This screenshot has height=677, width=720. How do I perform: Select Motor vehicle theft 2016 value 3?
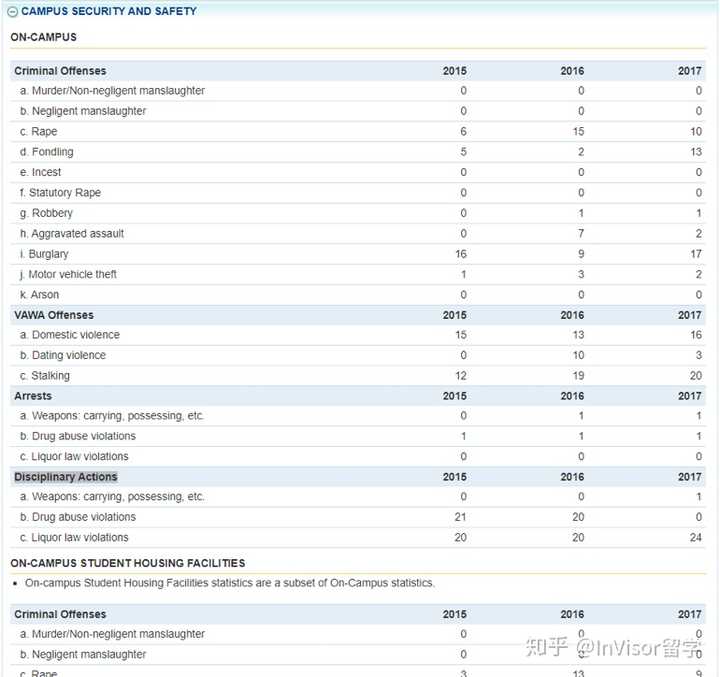(581, 274)
